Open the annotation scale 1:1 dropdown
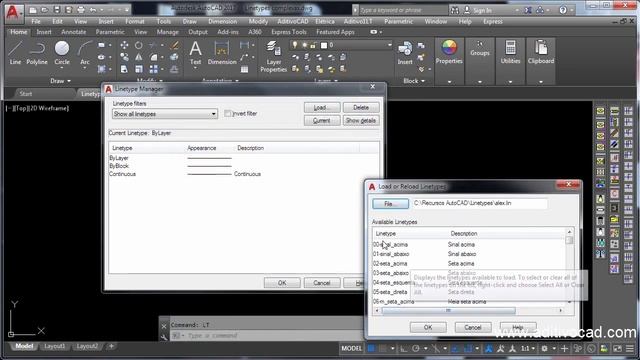Image resolution: width=640 pixels, height=360 pixels. click(x=528, y=349)
